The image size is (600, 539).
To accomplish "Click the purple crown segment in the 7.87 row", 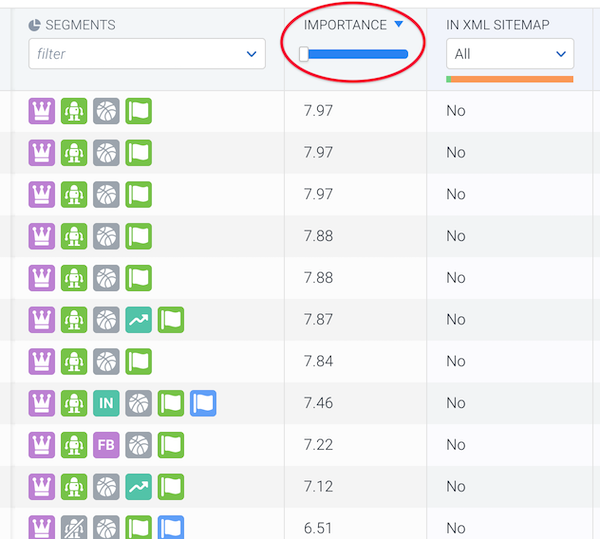I will coord(42,319).
